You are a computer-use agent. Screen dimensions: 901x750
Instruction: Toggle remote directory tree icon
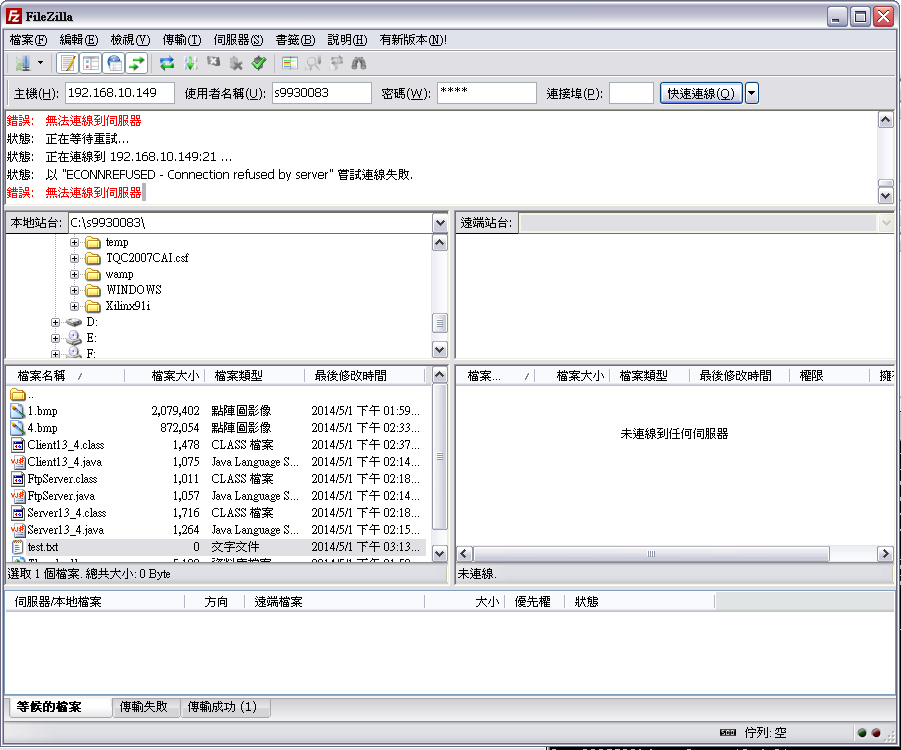(x=114, y=63)
